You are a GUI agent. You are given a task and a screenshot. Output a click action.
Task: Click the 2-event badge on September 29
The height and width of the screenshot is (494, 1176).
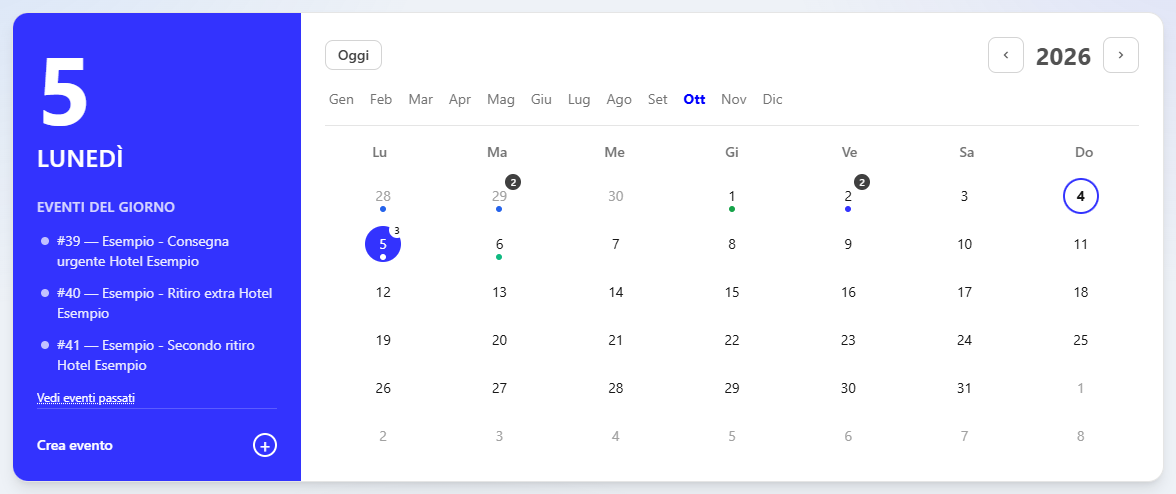(x=513, y=182)
